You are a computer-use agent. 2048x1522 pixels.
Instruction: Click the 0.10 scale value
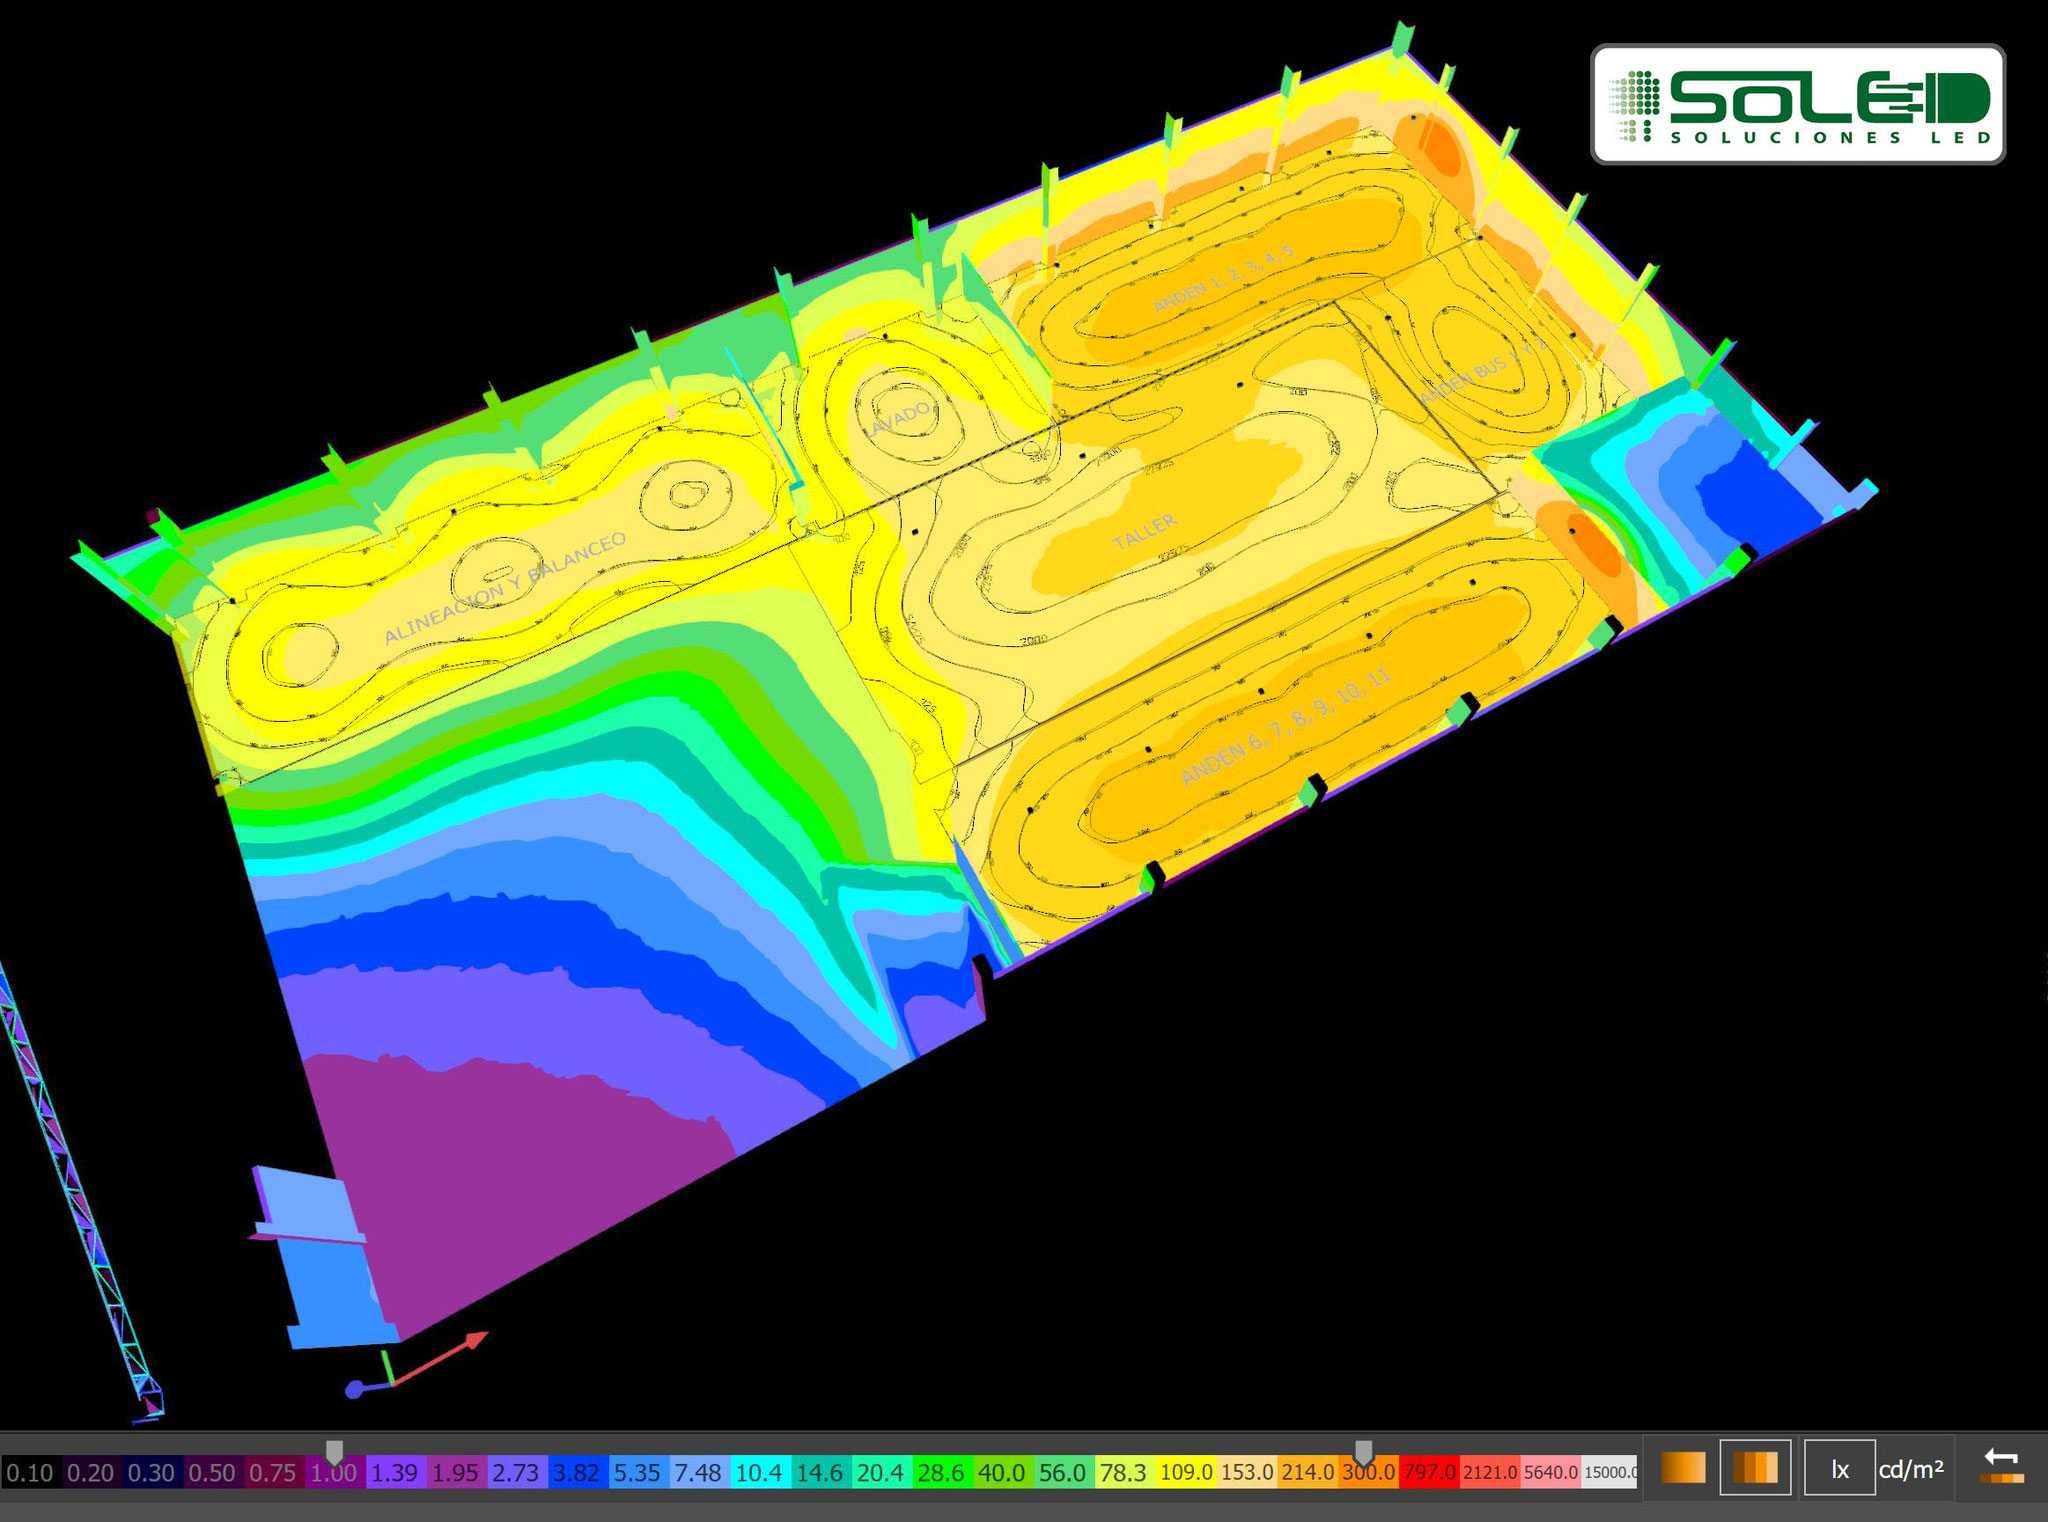pyautogui.click(x=30, y=1473)
